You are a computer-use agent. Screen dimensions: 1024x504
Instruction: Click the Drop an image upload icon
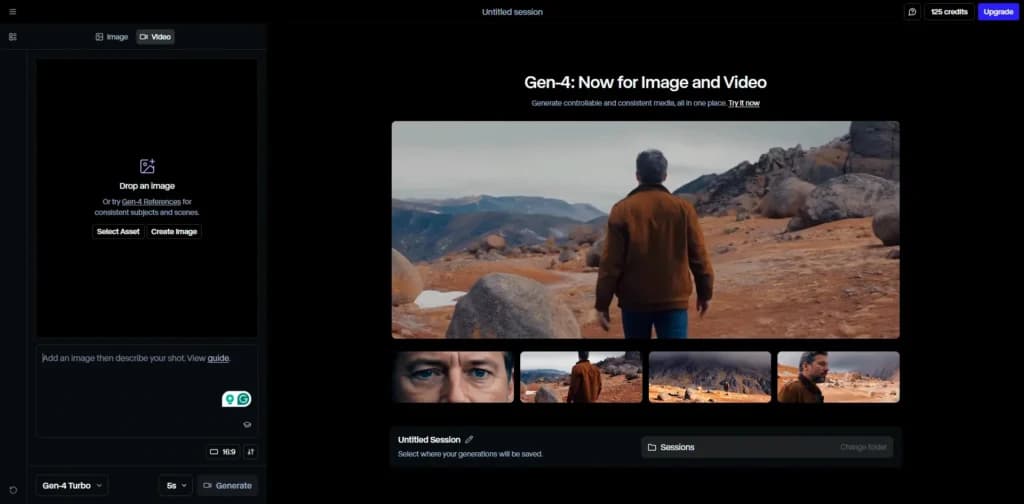pos(147,166)
